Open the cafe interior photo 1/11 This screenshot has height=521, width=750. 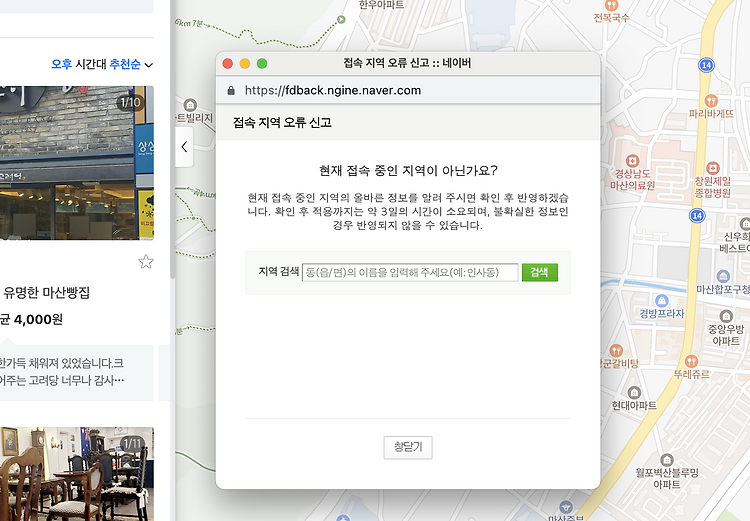pos(77,474)
